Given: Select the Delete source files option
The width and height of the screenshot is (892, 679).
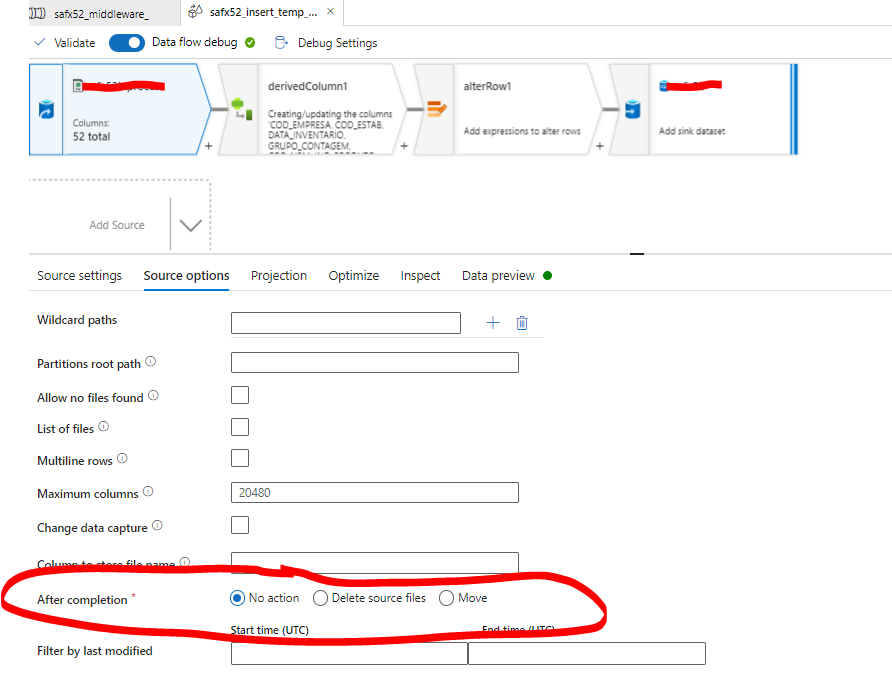Looking at the screenshot, I should (x=320, y=598).
